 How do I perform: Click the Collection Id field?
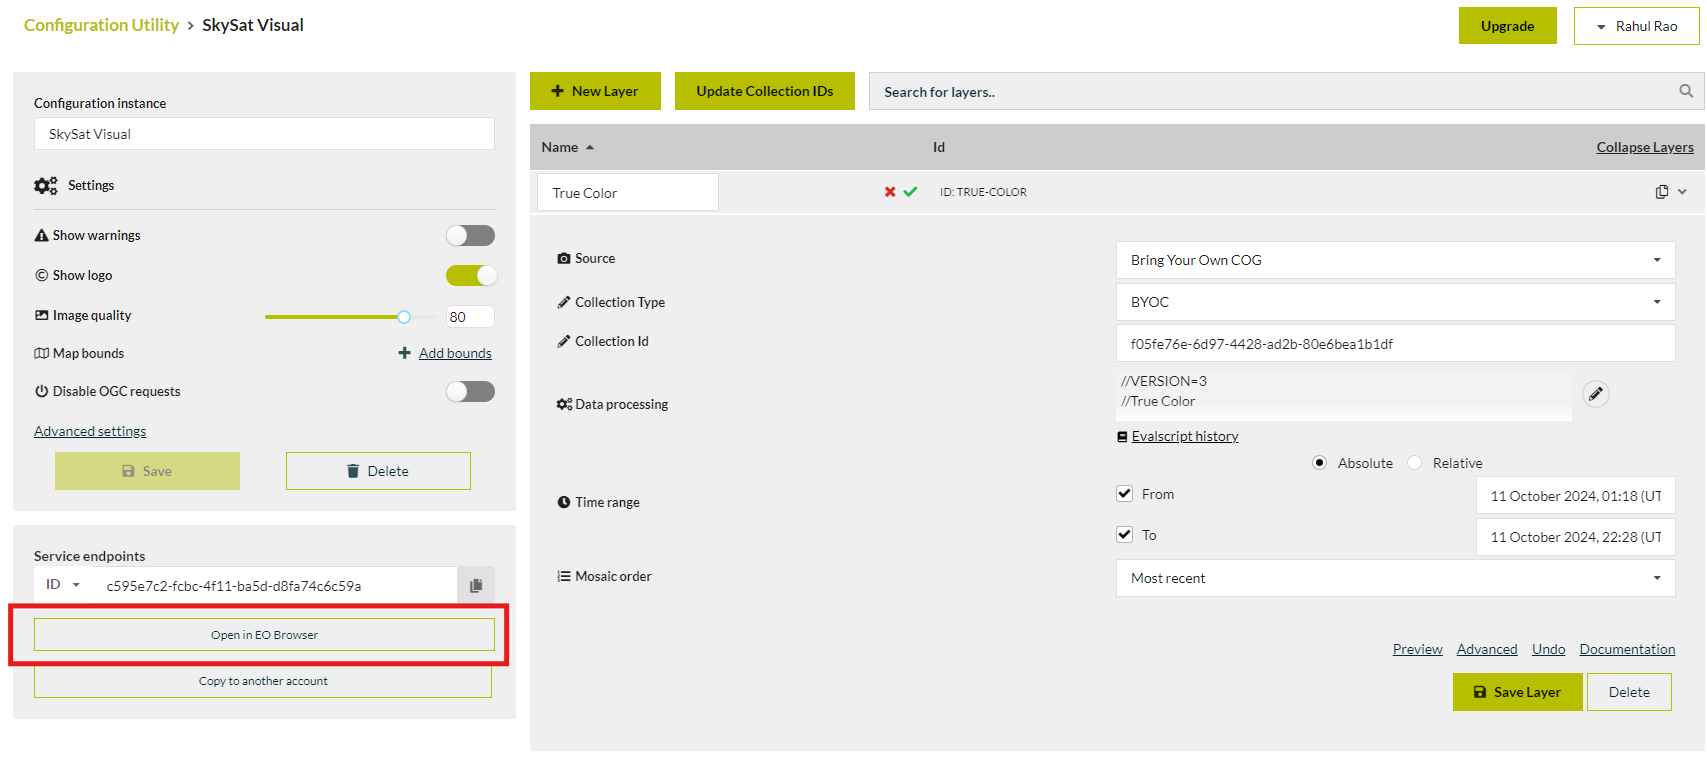(x=1395, y=343)
